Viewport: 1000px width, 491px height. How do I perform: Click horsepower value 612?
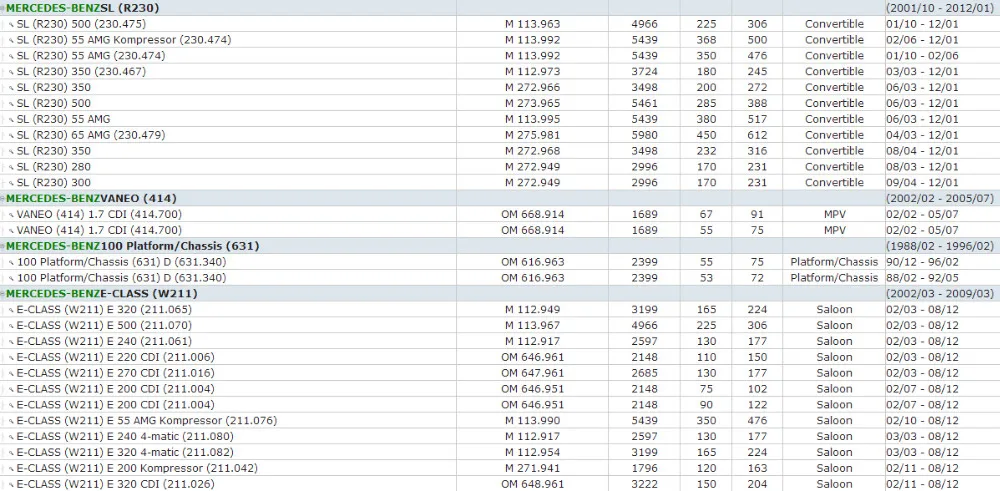[757, 135]
